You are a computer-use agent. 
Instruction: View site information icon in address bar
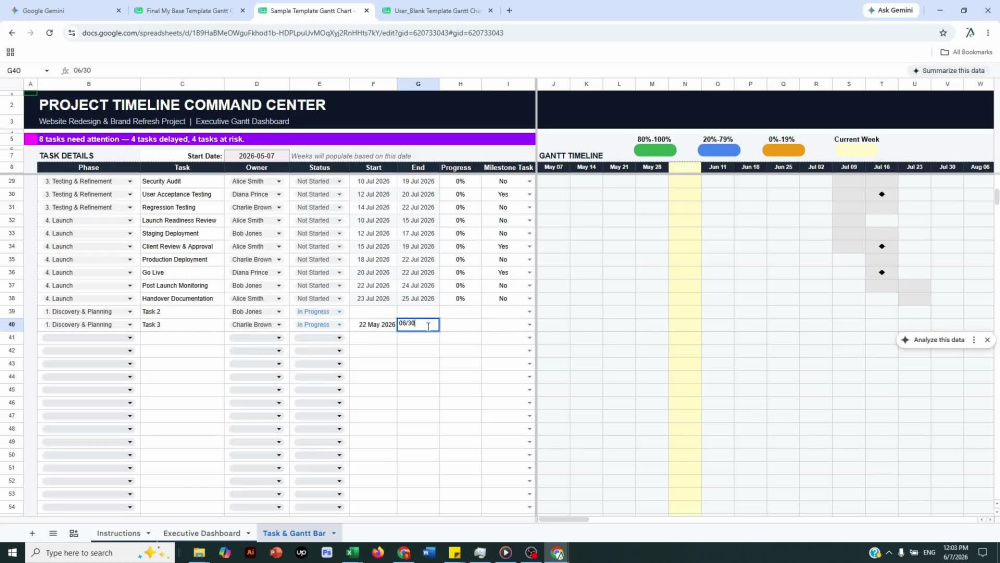71,33
